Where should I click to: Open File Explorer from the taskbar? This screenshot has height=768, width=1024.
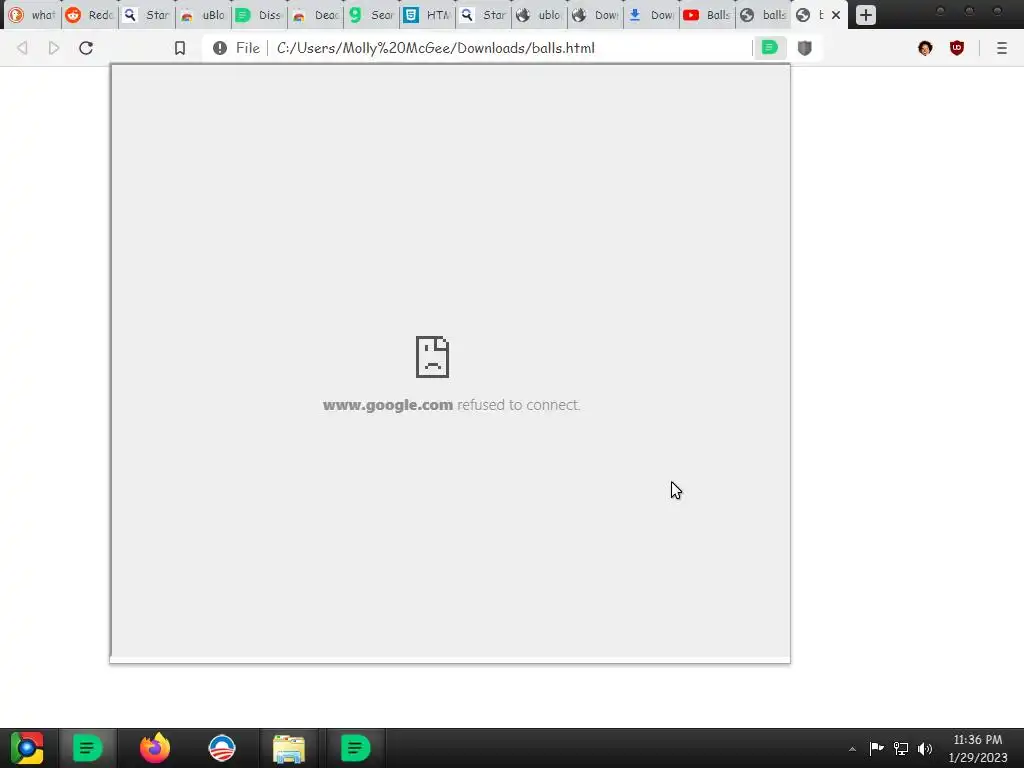point(289,748)
